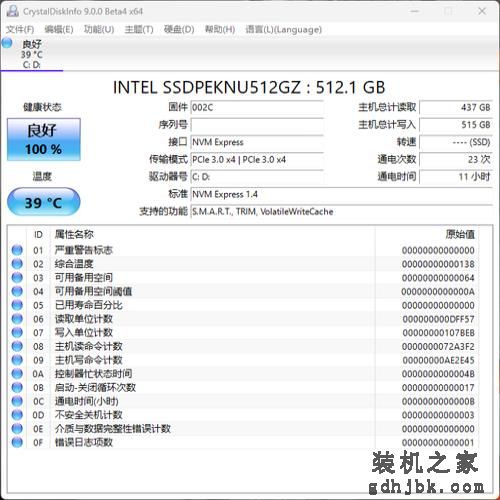Click the empty serial number field
This screenshot has height=500, width=500.
[x=257, y=125]
